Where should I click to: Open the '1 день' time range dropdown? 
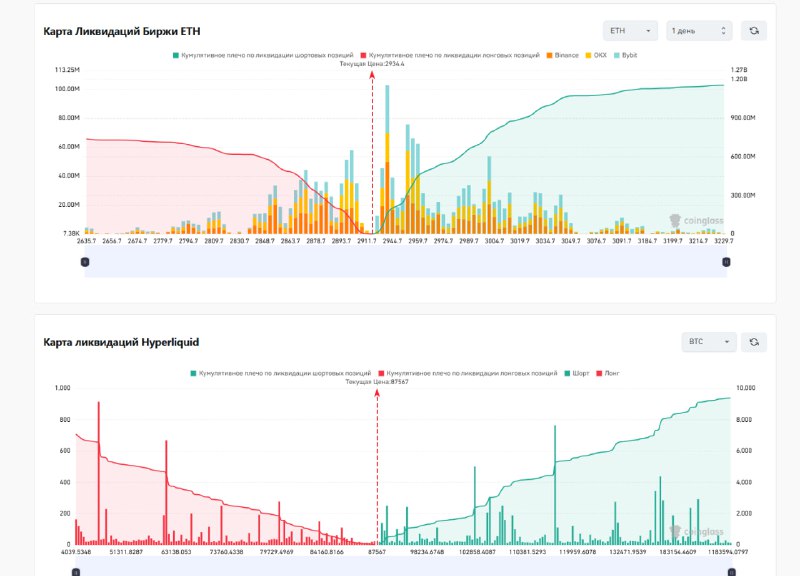point(699,31)
